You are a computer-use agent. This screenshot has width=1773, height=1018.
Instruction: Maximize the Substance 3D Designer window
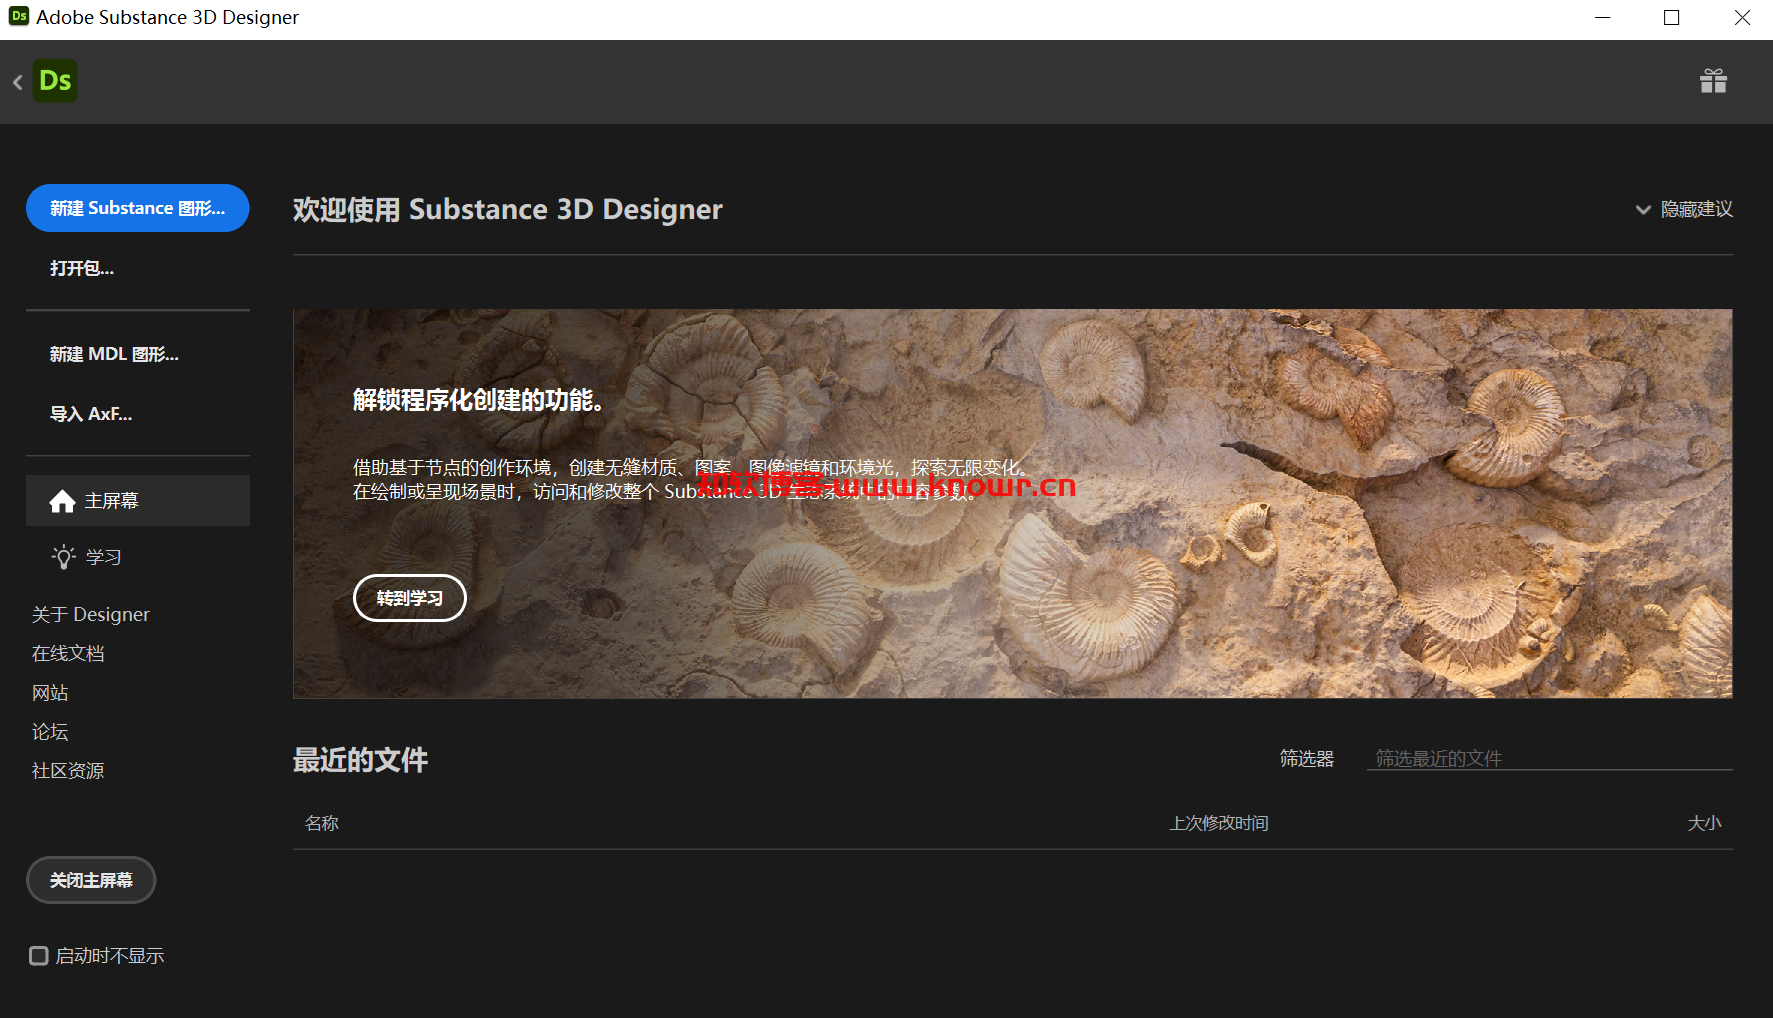click(1671, 18)
